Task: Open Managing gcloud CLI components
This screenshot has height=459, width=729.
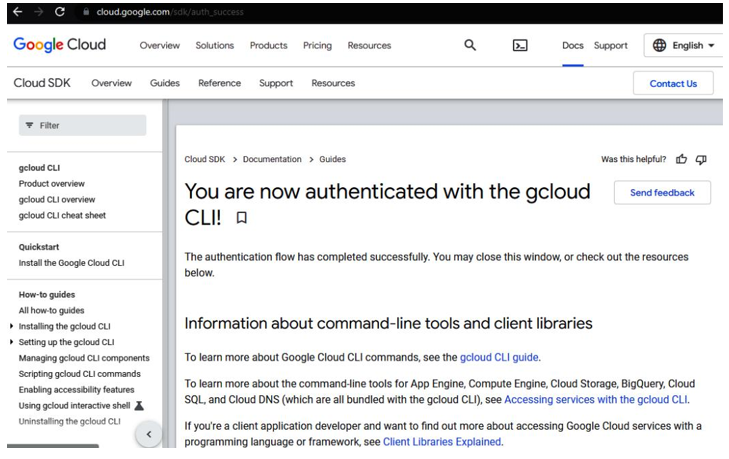Action: (84, 358)
